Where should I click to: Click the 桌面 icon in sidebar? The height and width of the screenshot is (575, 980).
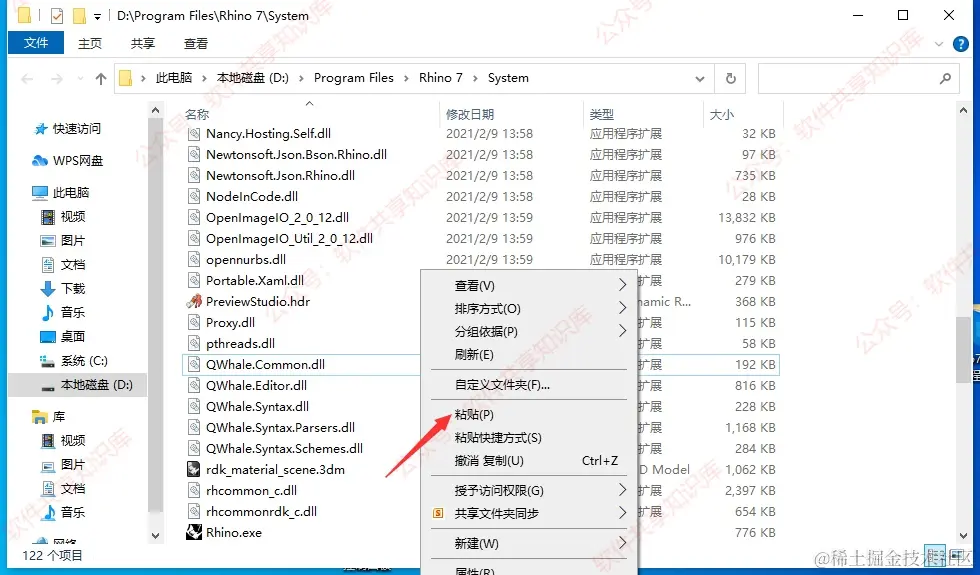click(48, 337)
